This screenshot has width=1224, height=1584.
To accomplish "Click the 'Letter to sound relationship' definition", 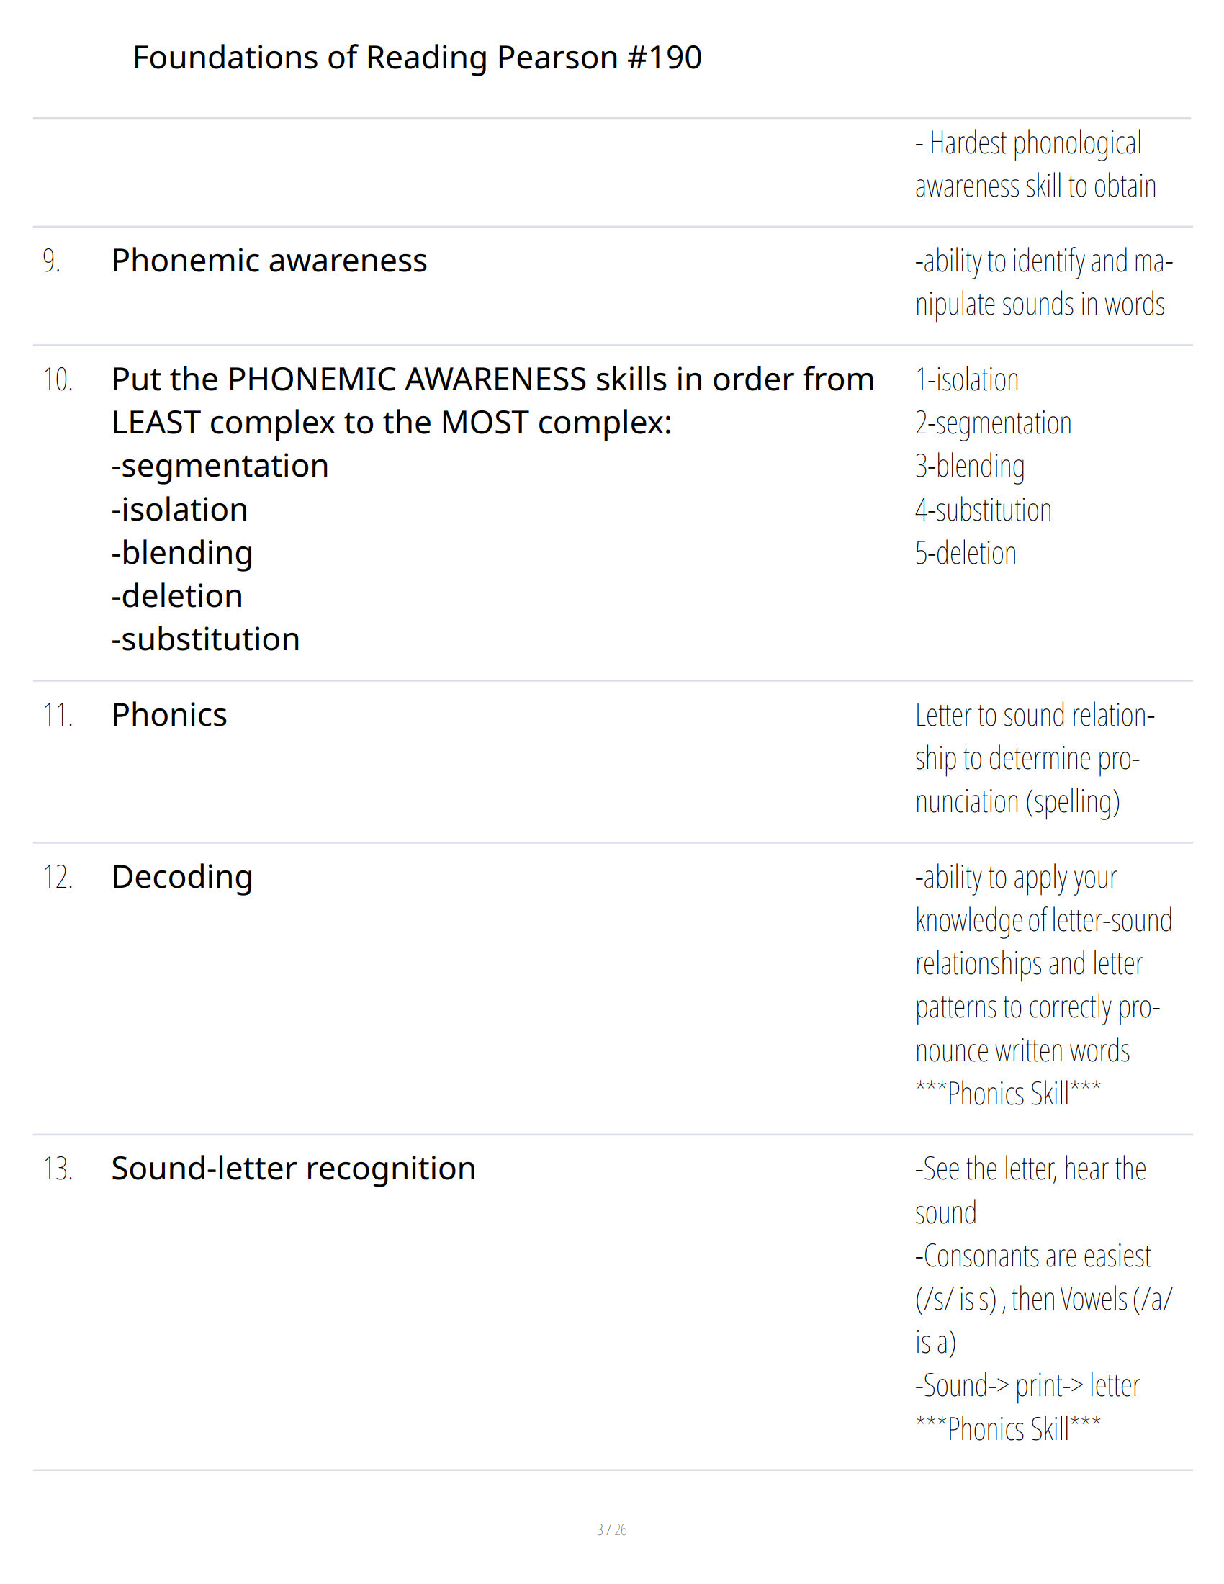I will point(1035,758).
